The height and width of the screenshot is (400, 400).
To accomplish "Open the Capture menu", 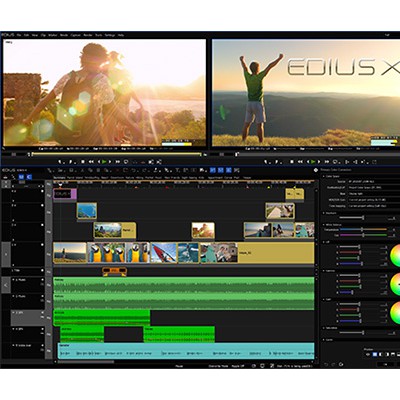I will point(76,35).
